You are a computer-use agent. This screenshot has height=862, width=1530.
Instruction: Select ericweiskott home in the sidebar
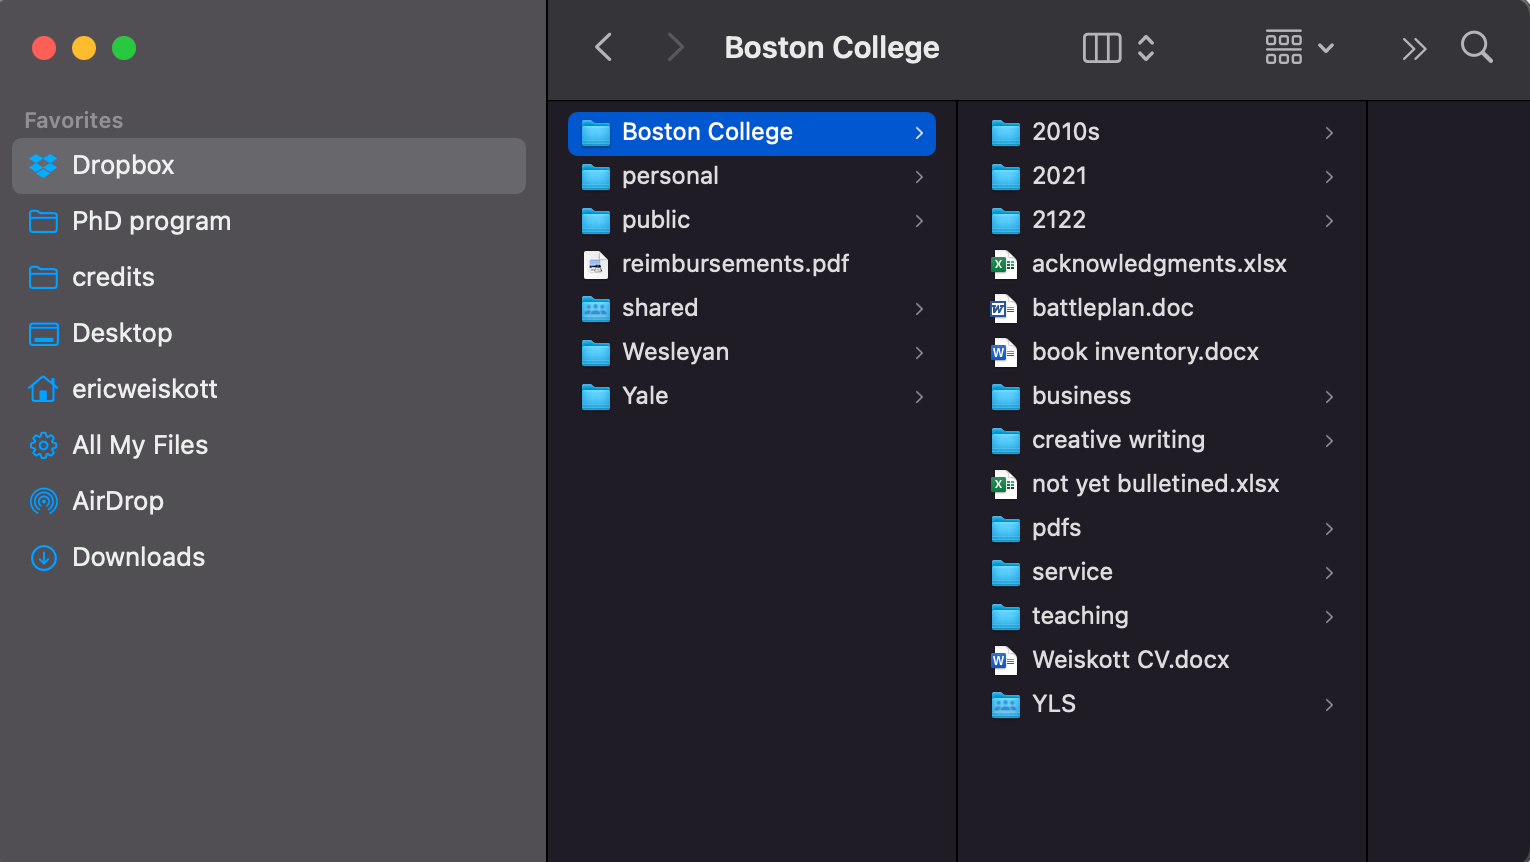tap(269, 389)
